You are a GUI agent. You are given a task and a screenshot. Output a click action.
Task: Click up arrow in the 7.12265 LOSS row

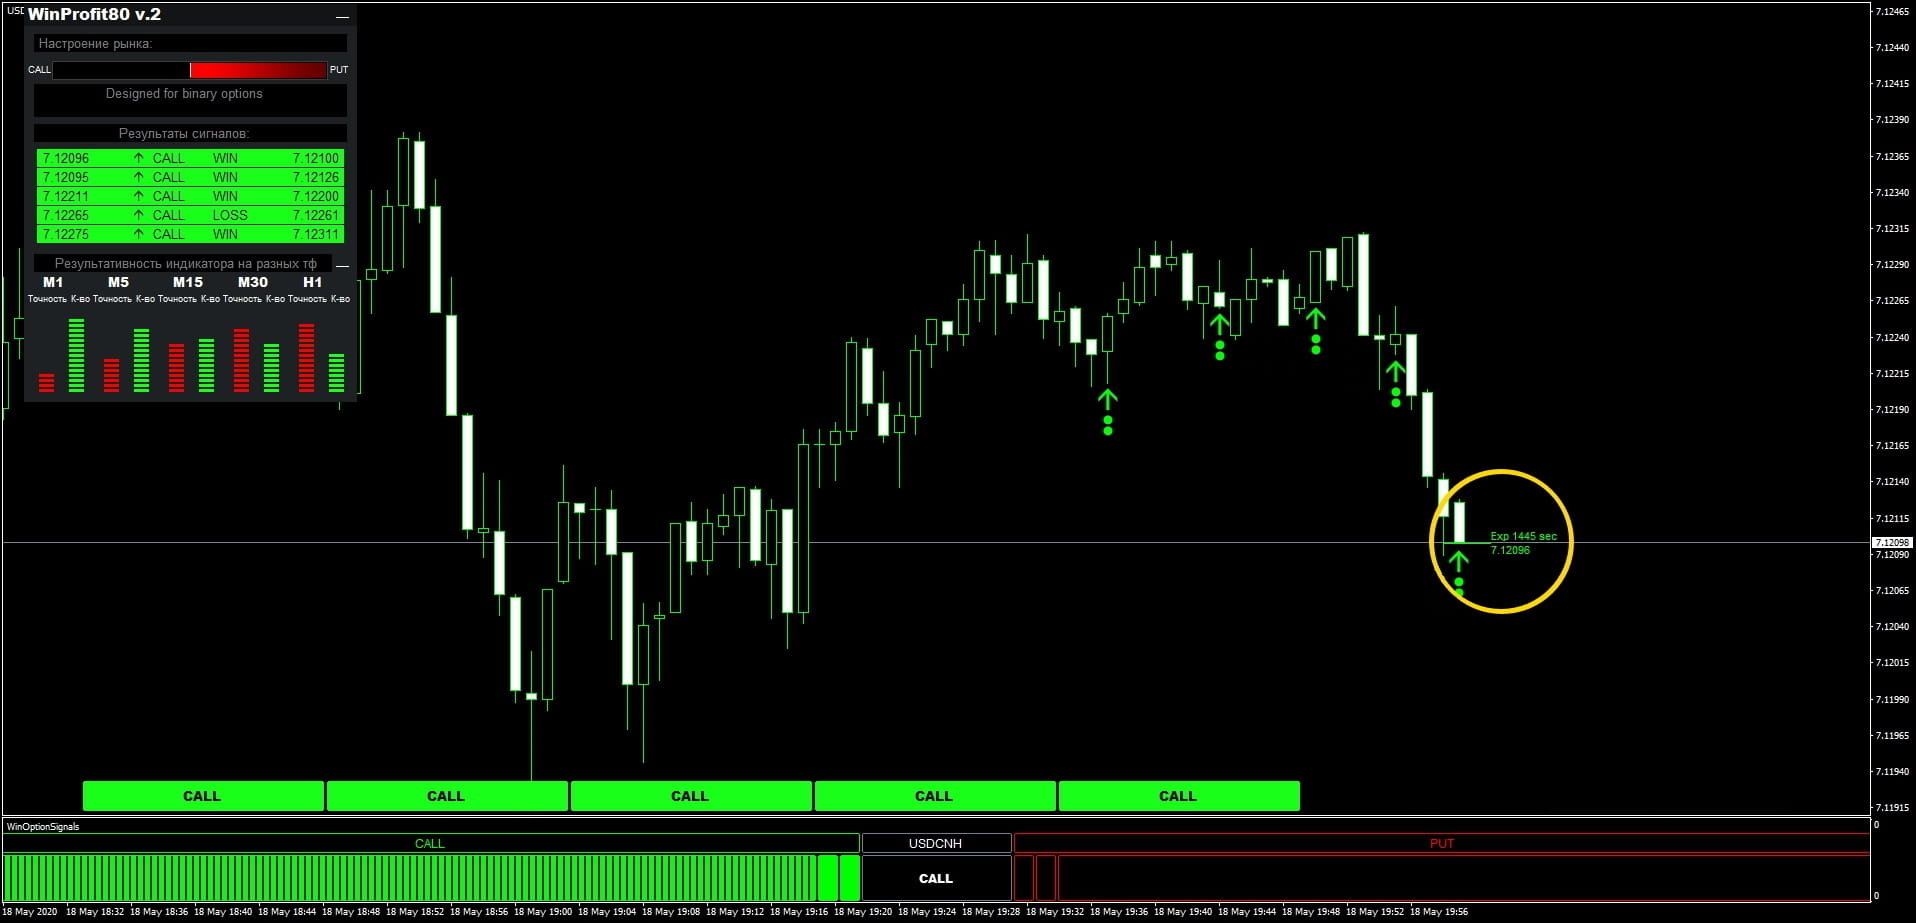pyautogui.click(x=138, y=215)
